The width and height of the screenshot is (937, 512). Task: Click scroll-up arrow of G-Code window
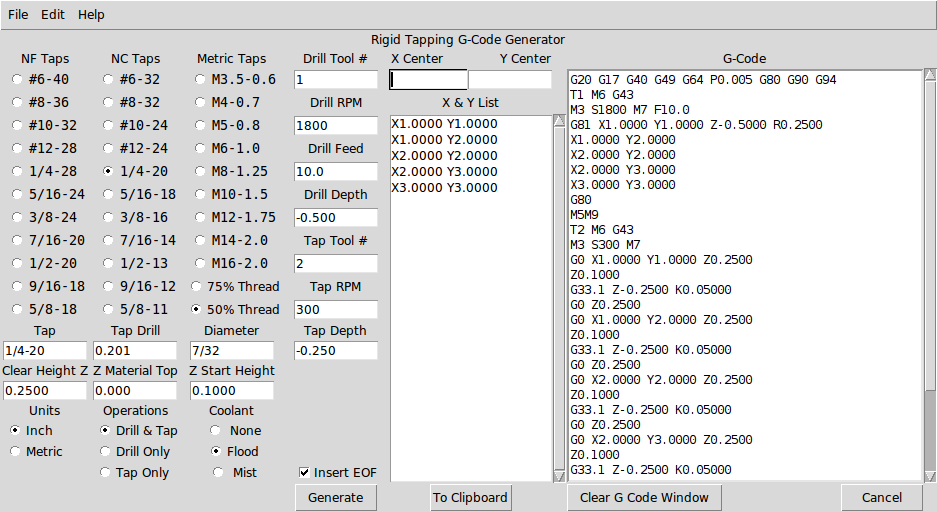coord(930,75)
